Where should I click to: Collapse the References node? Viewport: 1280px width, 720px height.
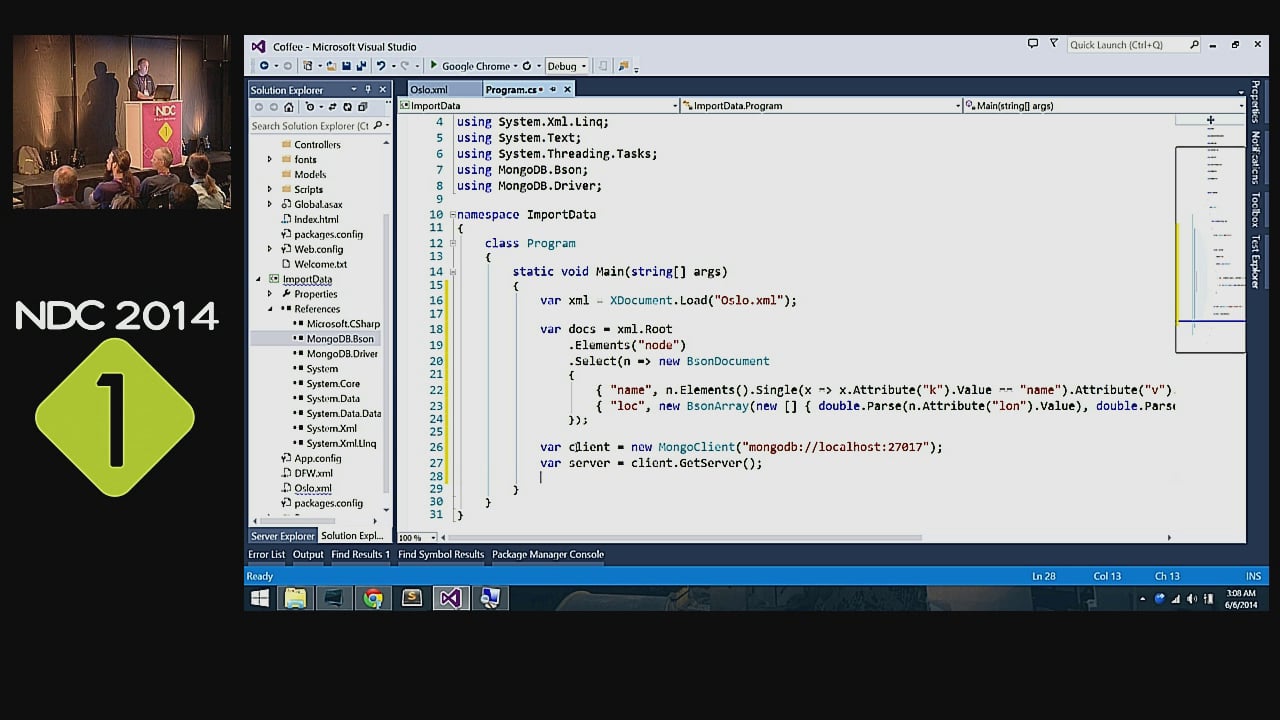270,309
